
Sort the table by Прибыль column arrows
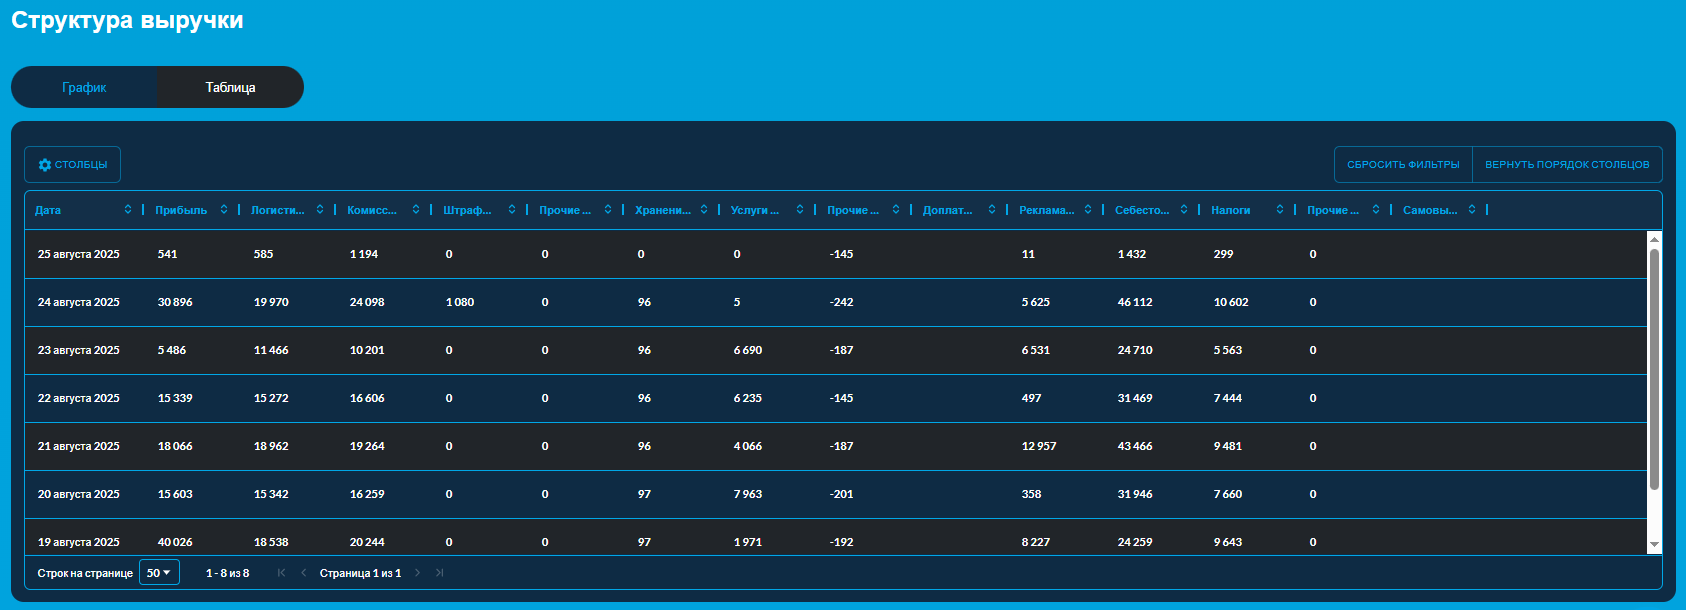pos(224,210)
